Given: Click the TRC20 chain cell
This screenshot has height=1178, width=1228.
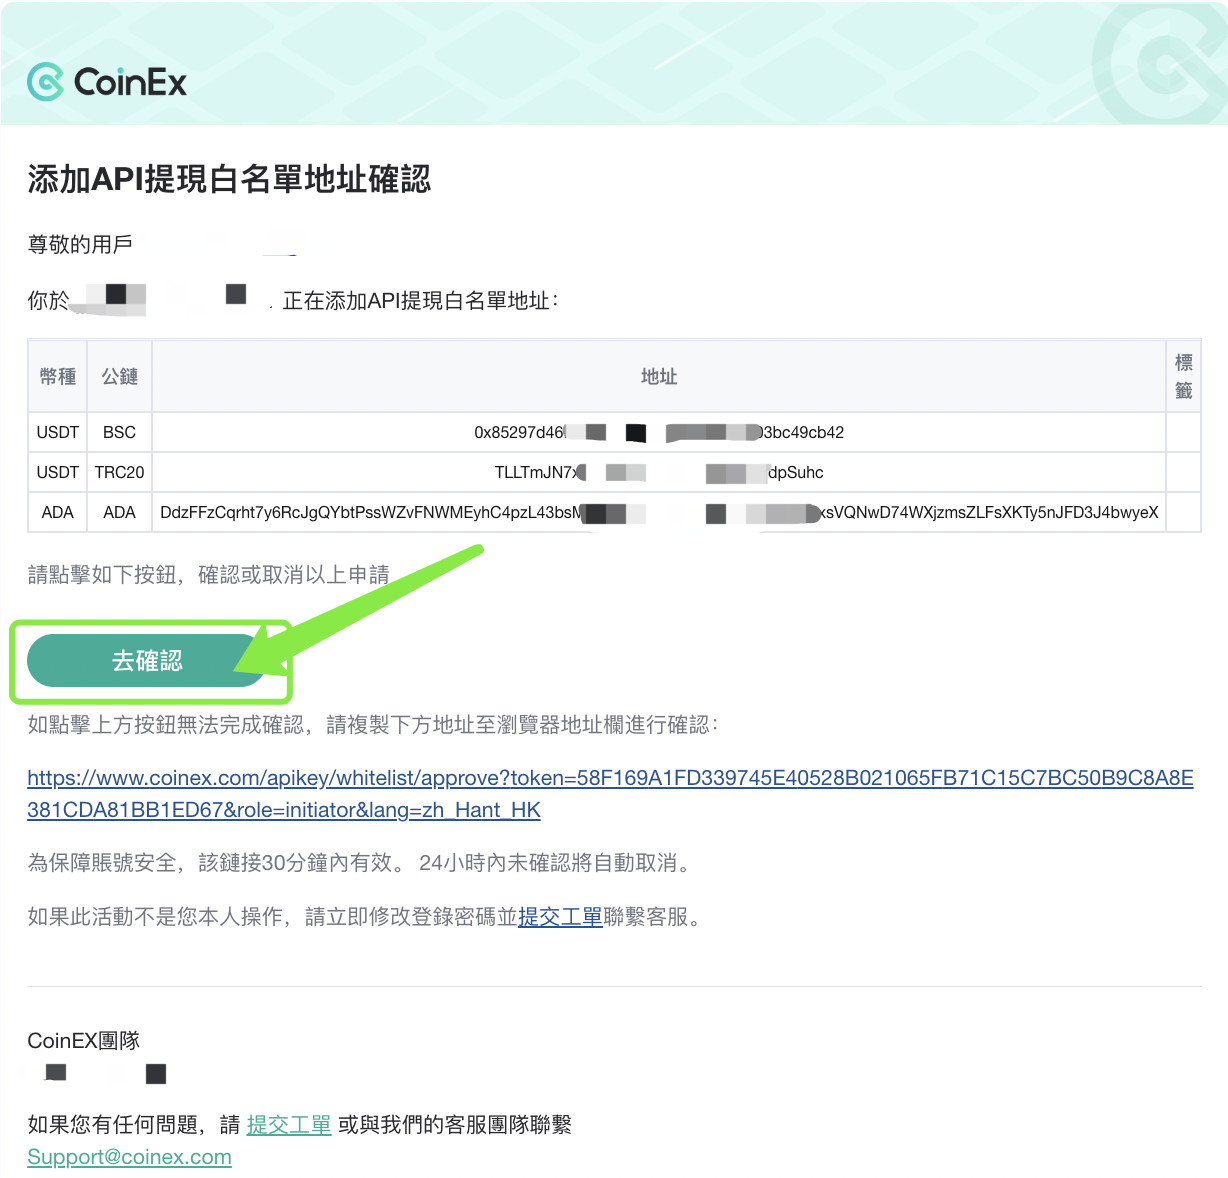Looking at the screenshot, I should (x=120, y=473).
